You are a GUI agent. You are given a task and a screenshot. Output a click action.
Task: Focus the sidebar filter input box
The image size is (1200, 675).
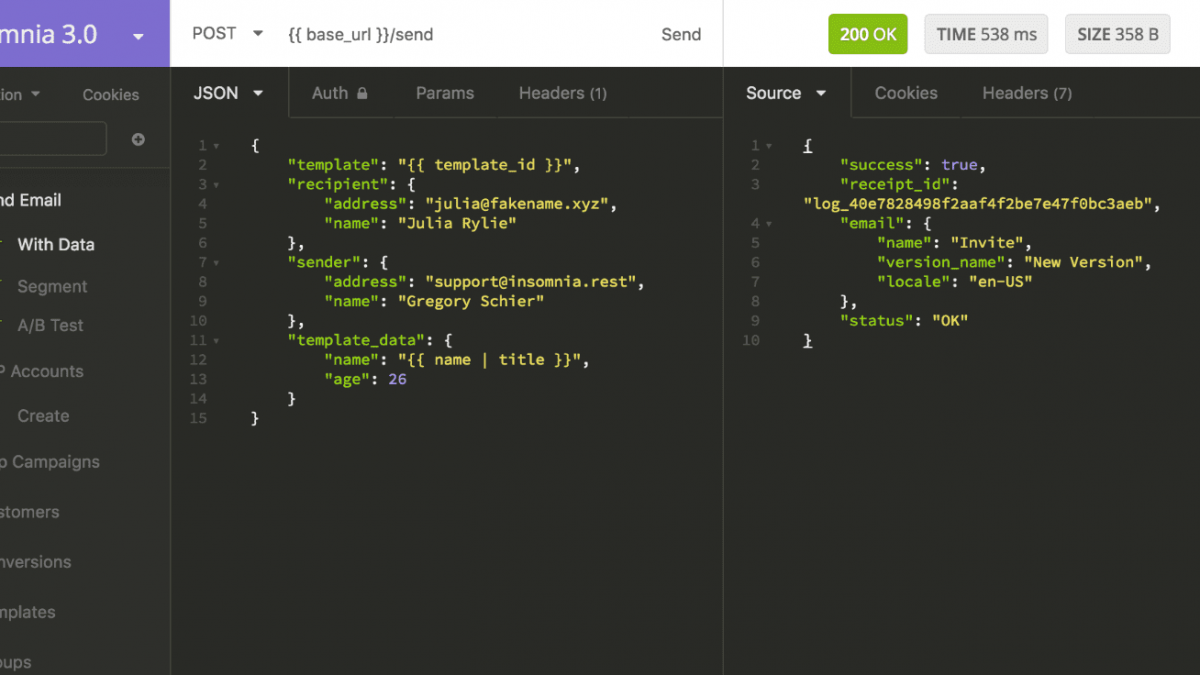pos(52,139)
